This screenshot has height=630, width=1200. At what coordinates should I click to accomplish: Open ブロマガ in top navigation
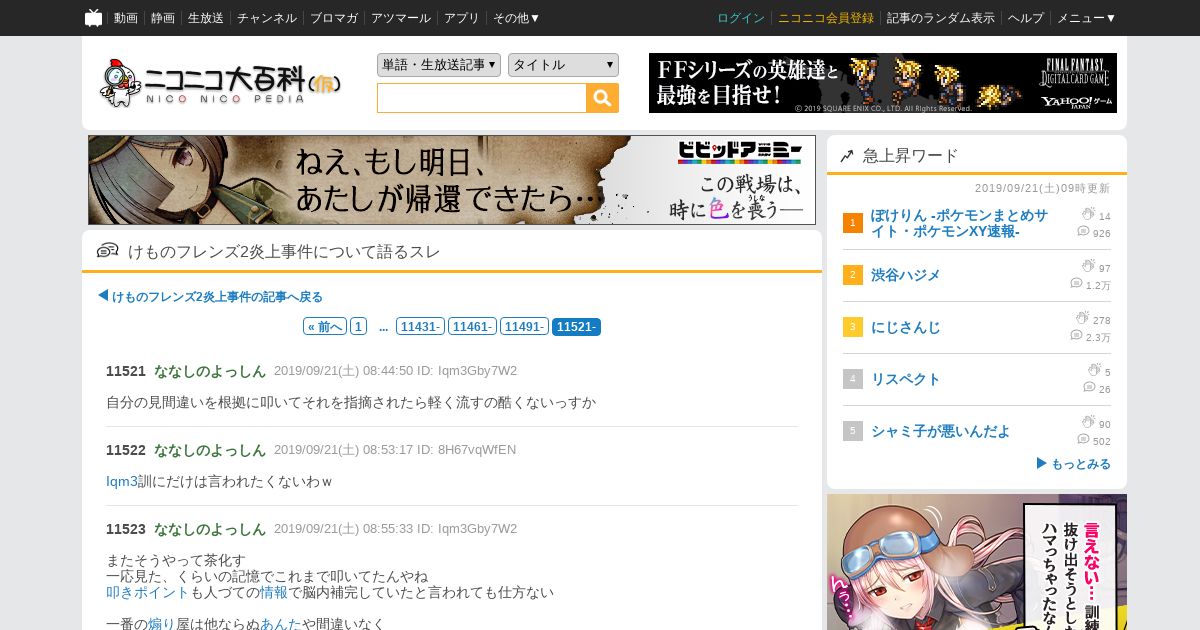pyautogui.click(x=334, y=18)
